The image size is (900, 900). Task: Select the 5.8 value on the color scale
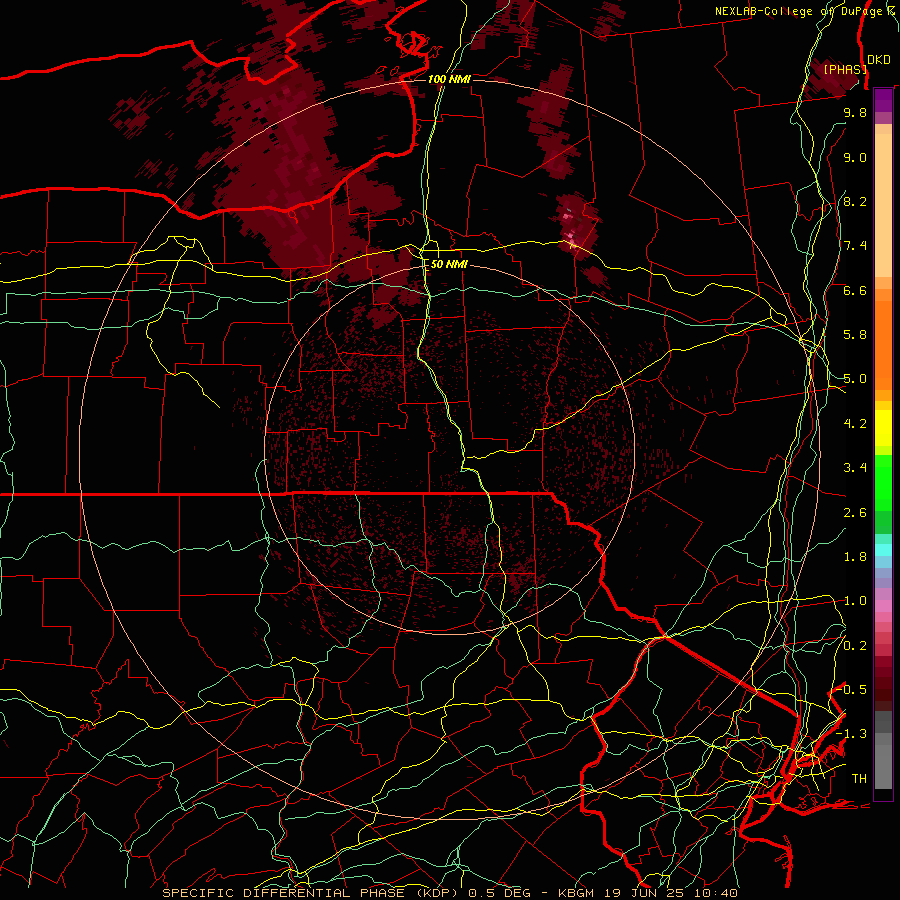click(x=855, y=335)
